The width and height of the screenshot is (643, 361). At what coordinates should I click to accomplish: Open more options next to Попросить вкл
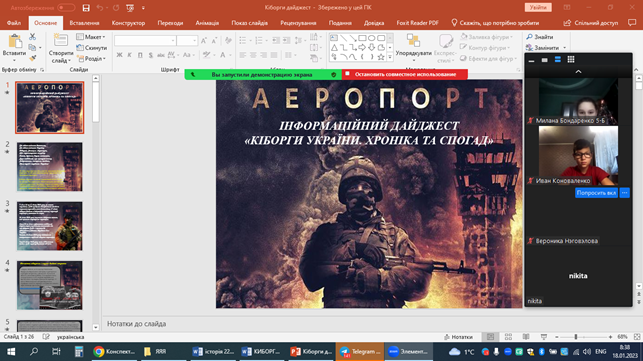tap(625, 193)
